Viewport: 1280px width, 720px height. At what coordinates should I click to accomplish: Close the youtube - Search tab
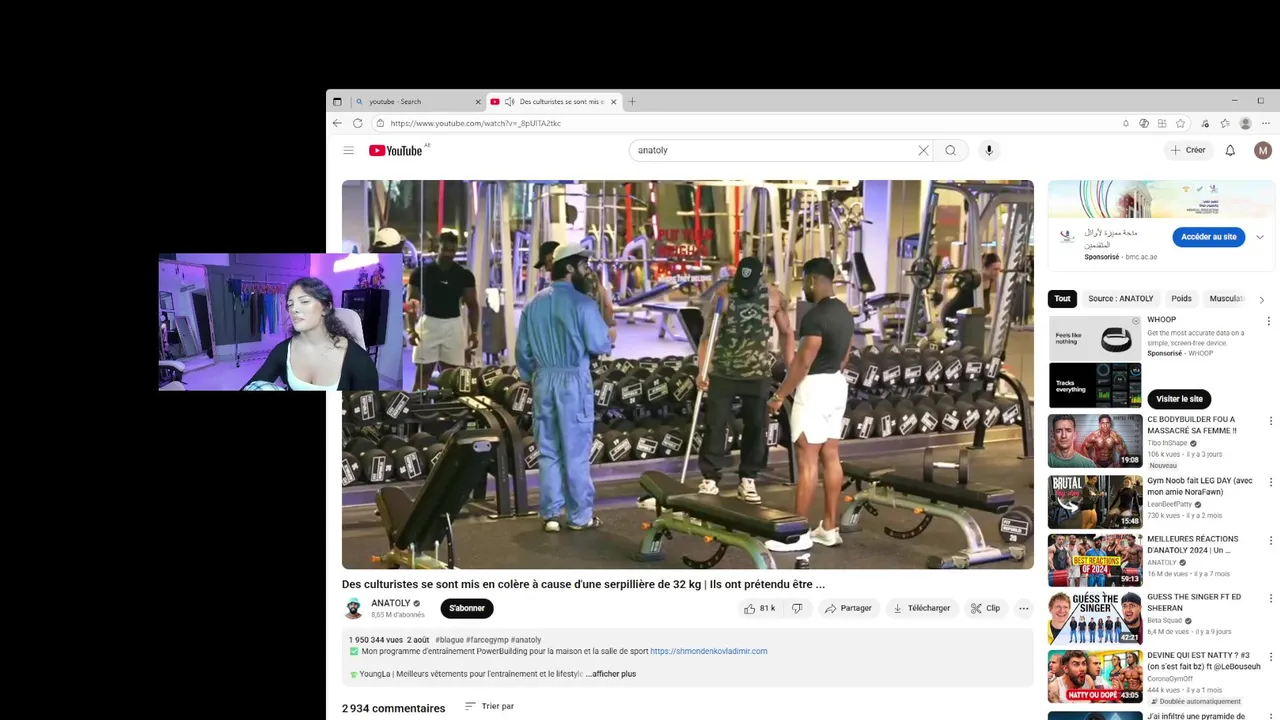pyautogui.click(x=477, y=101)
